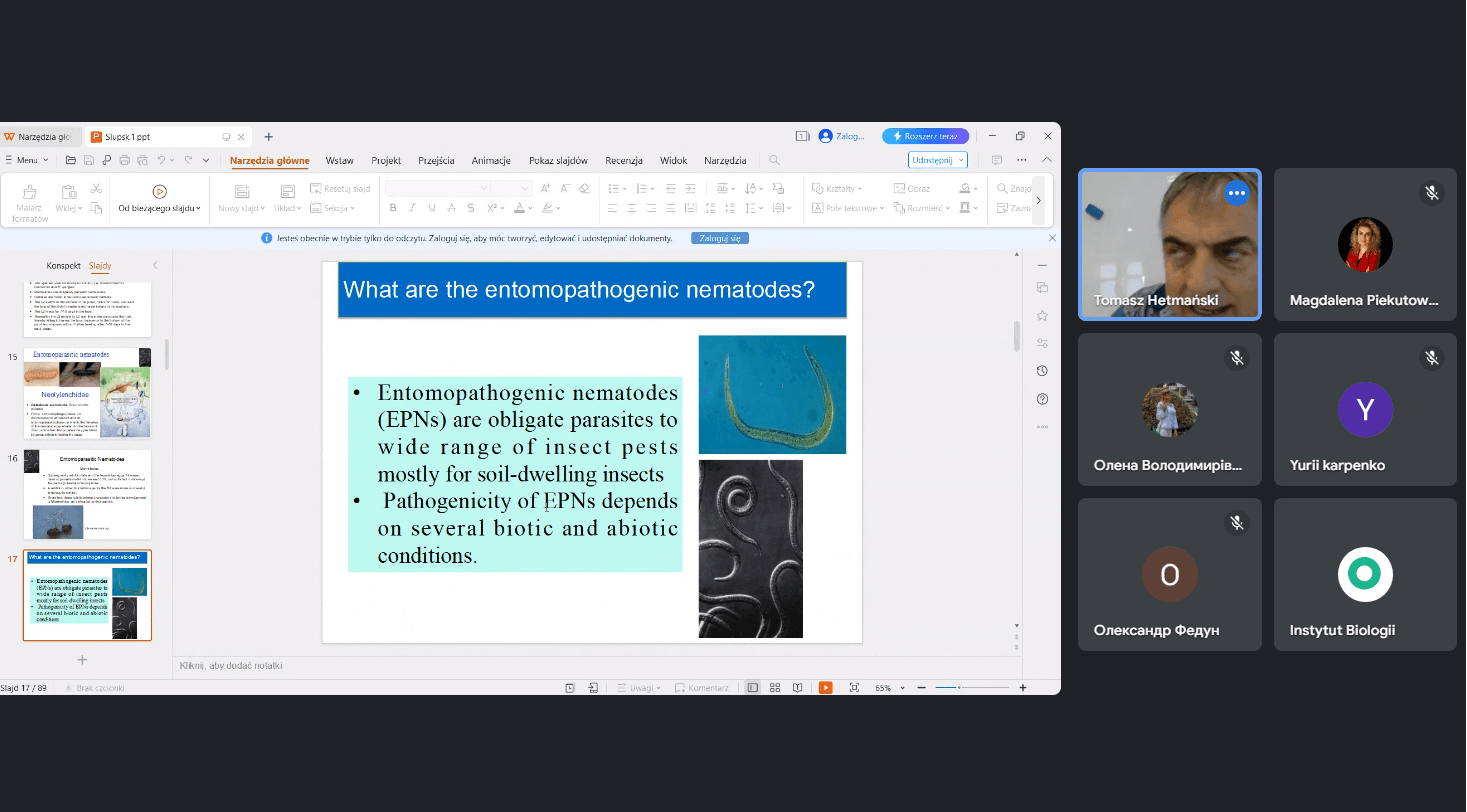Click the Zalog... account login button
Screen dimensions: 1467x812
841,136
